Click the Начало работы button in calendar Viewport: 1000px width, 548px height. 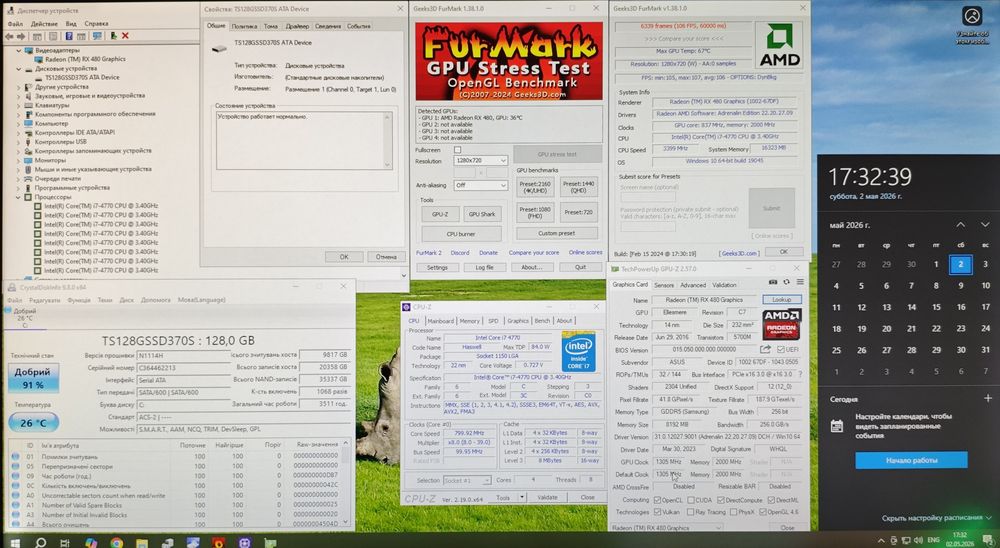(911, 460)
